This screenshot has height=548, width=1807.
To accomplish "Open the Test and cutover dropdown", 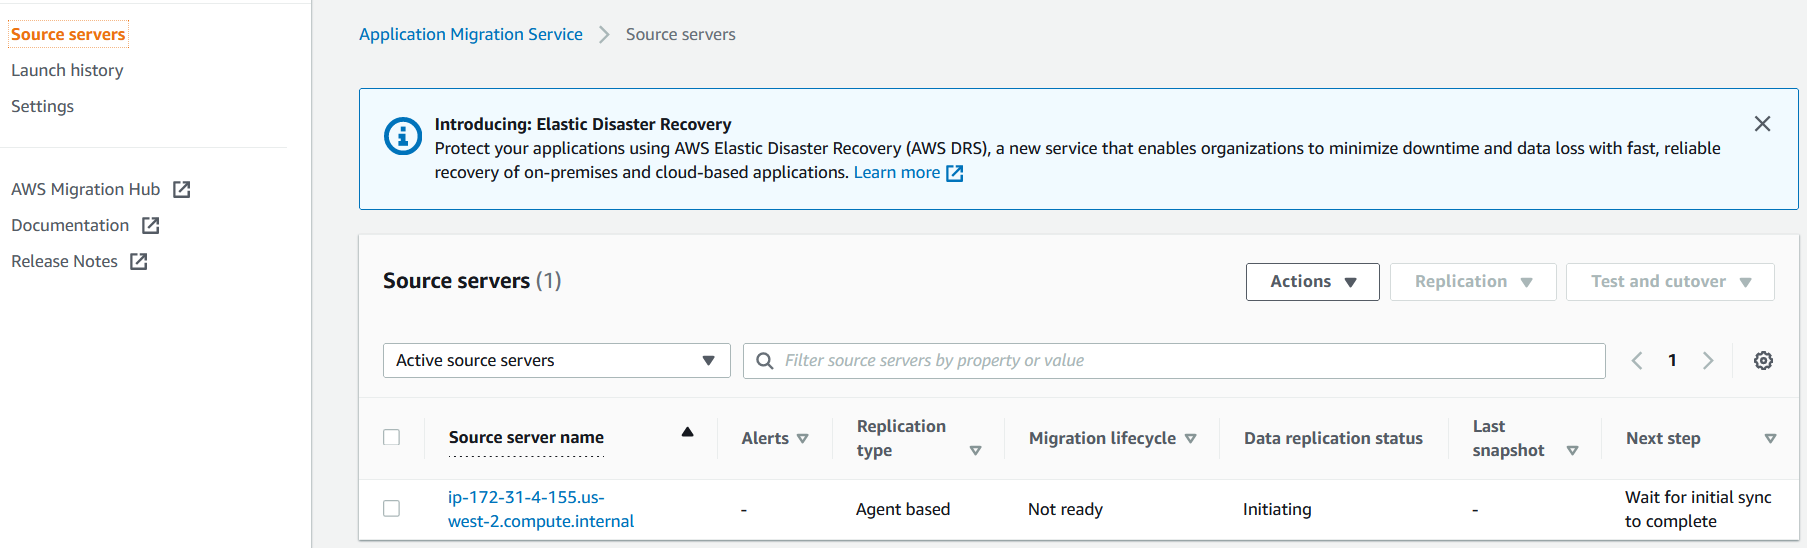I will tap(1670, 282).
